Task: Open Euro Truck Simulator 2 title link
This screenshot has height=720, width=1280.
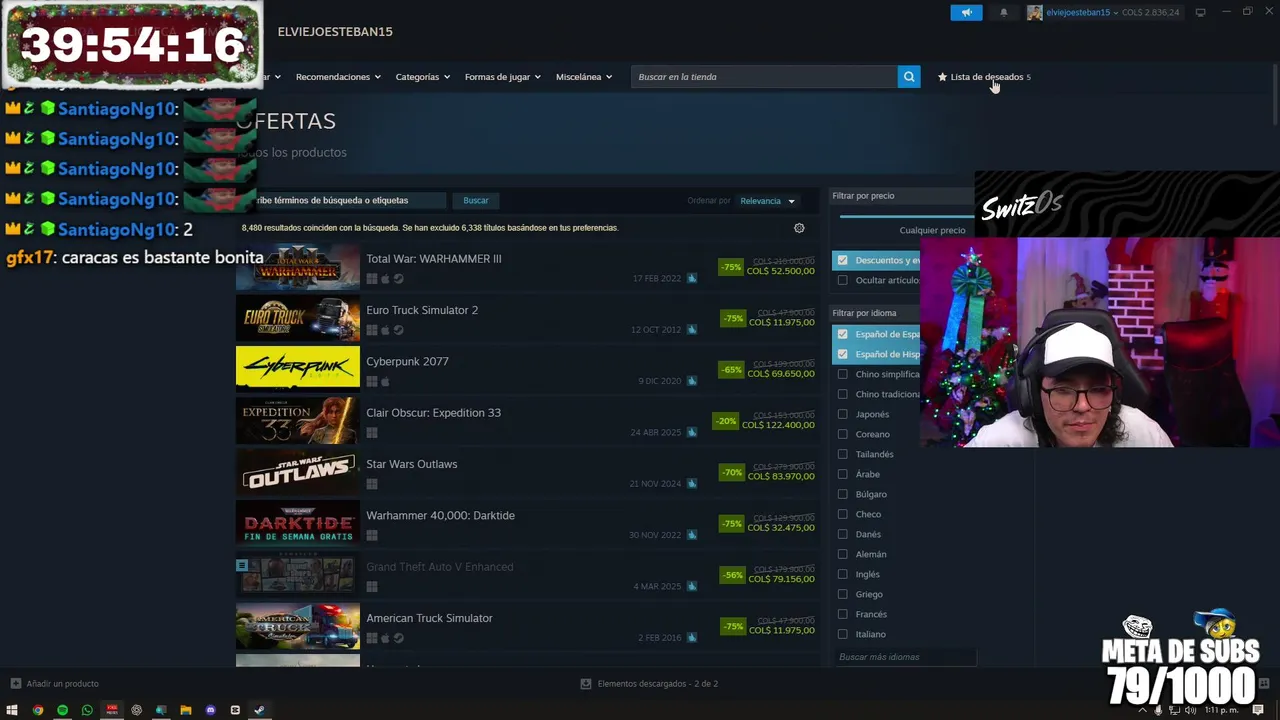Action: pyautogui.click(x=422, y=310)
